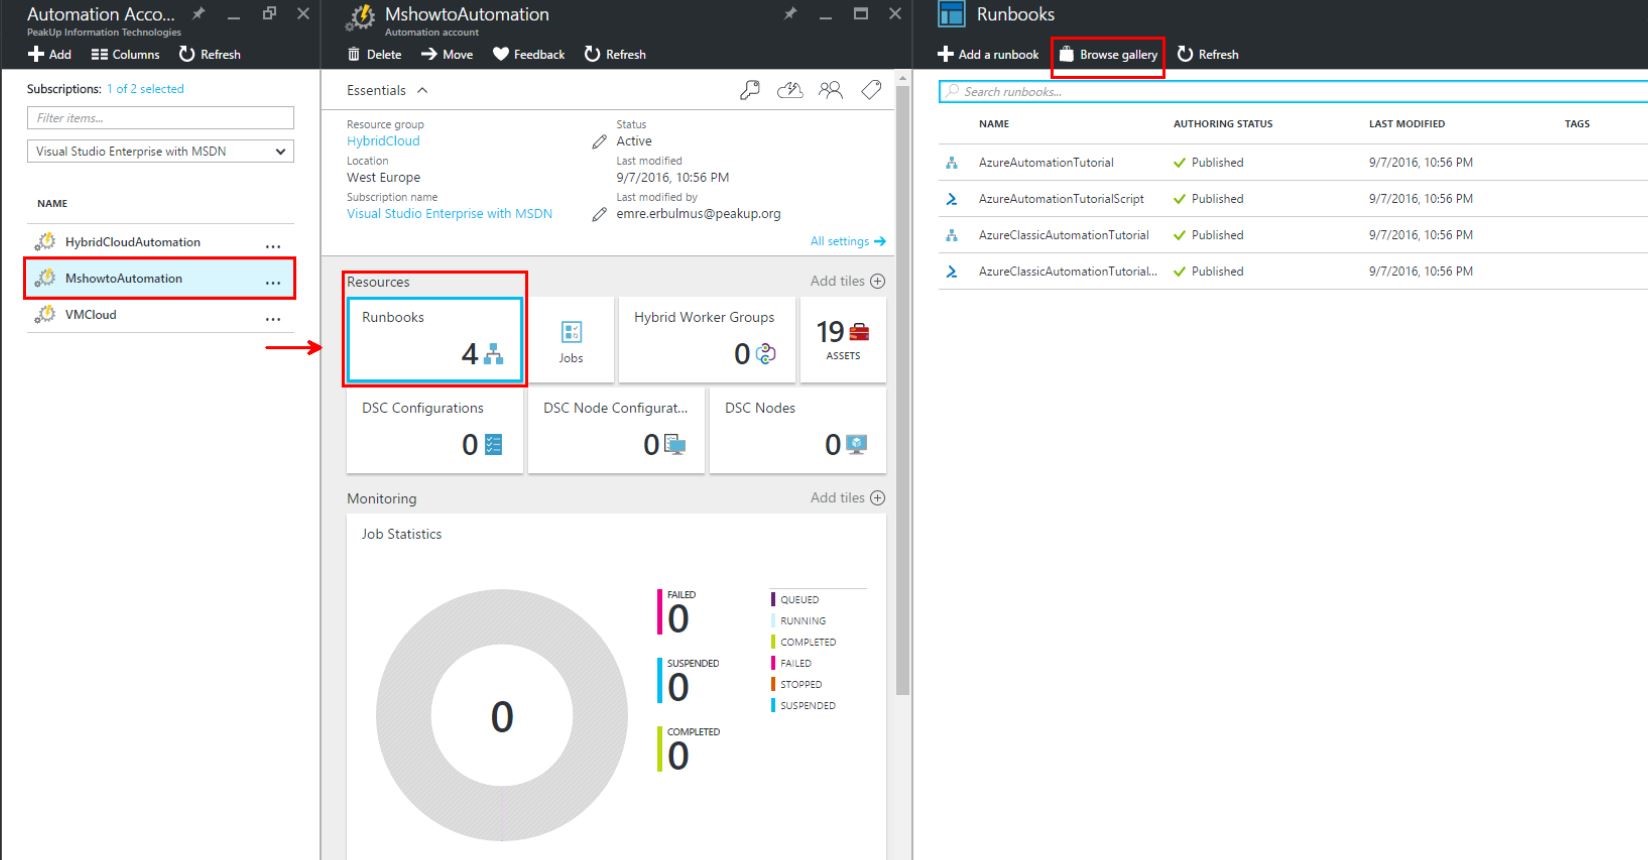Click the RUNNING legend entry

click(x=802, y=621)
